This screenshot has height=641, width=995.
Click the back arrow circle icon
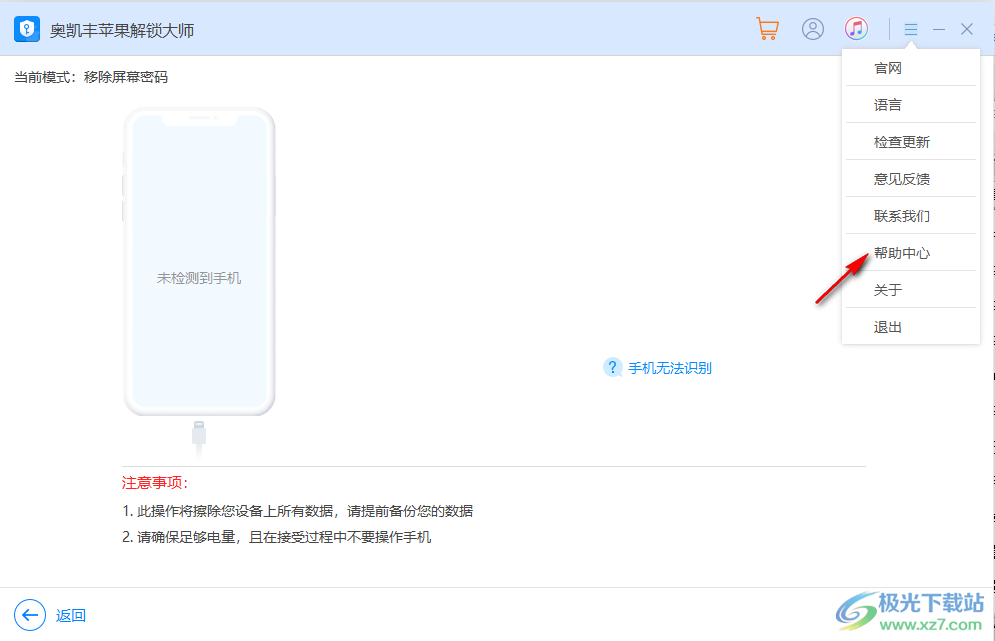[x=30, y=615]
